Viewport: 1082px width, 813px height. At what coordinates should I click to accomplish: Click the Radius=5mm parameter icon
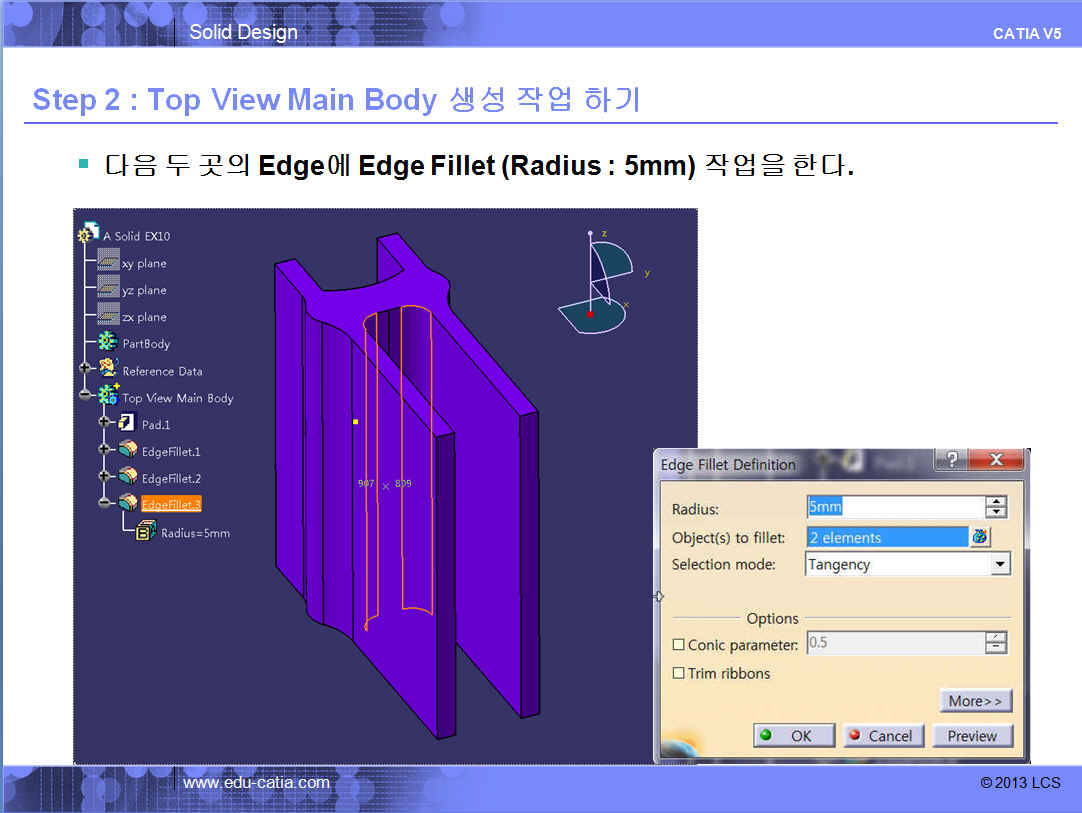tap(146, 531)
